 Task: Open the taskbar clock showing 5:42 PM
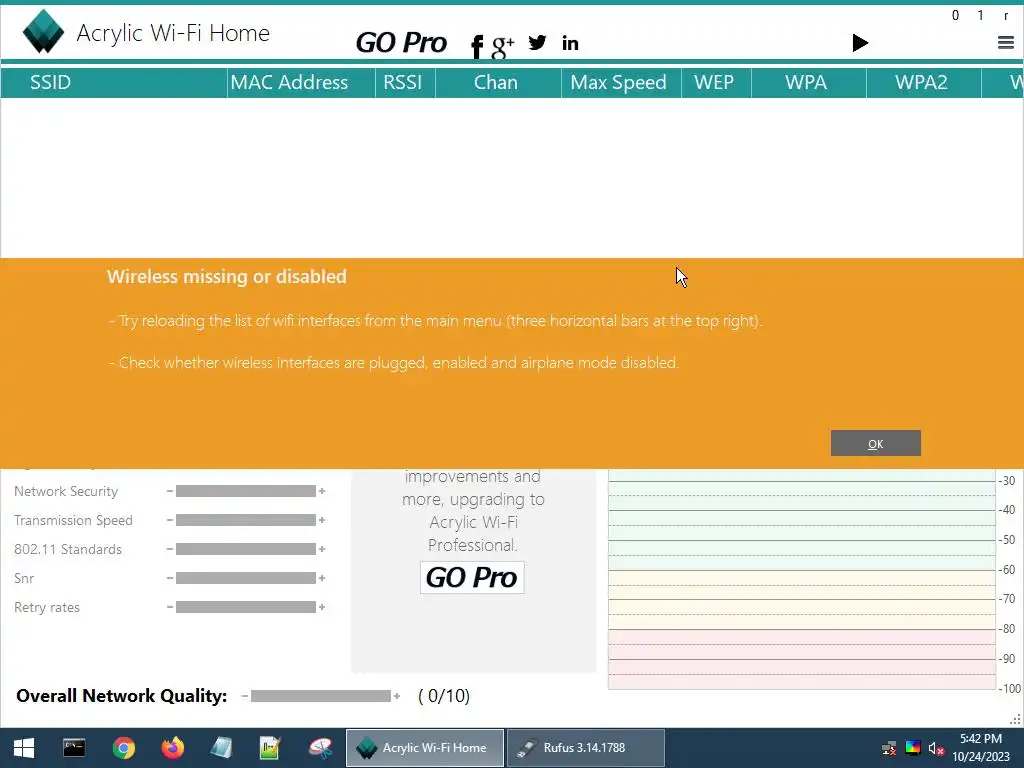[x=981, y=748]
